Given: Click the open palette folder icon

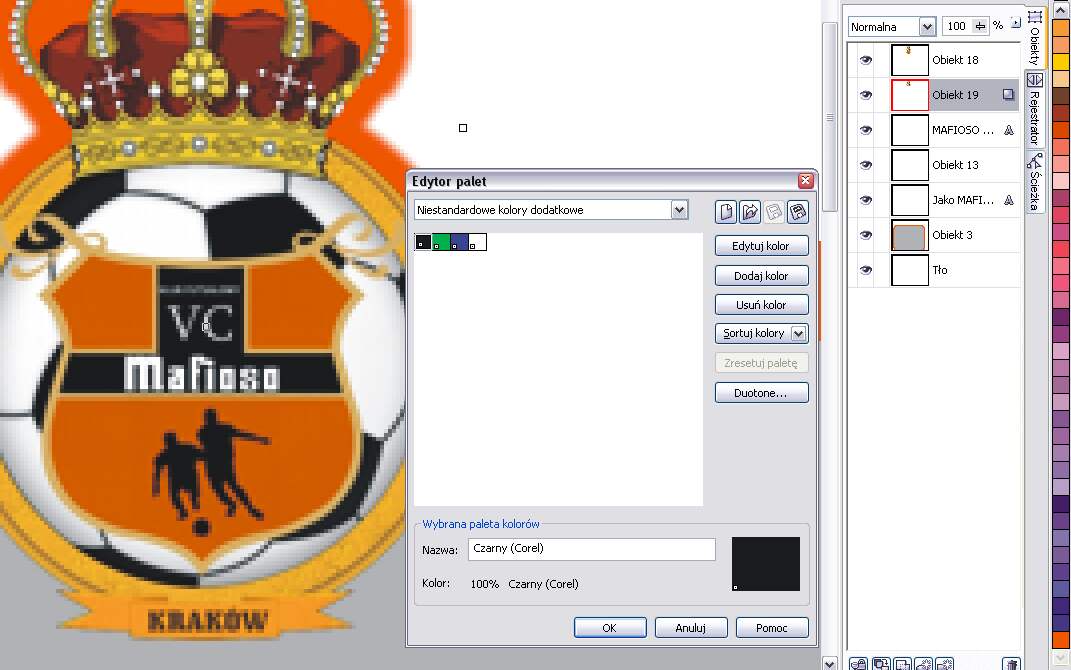Looking at the screenshot, I should (x=750, y=211).
